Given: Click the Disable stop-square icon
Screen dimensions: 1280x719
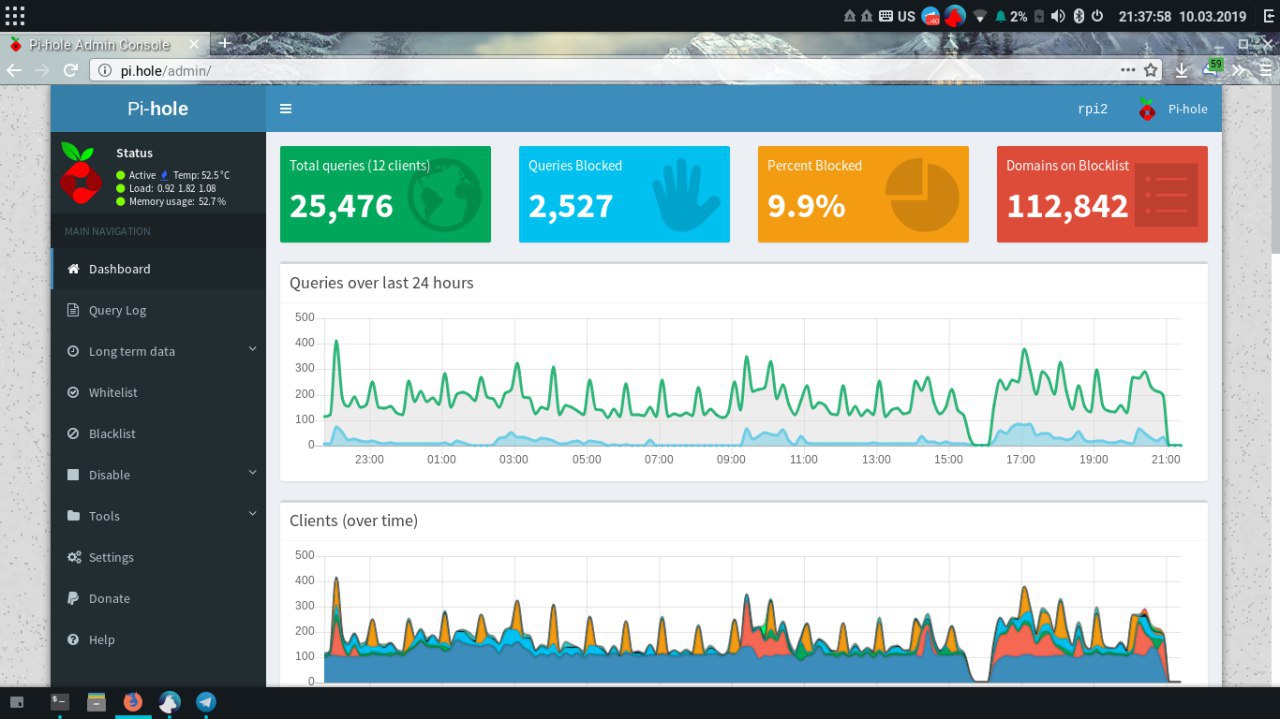Looking at the screenshot, I should pyautogui.click(x=73, y=475).
